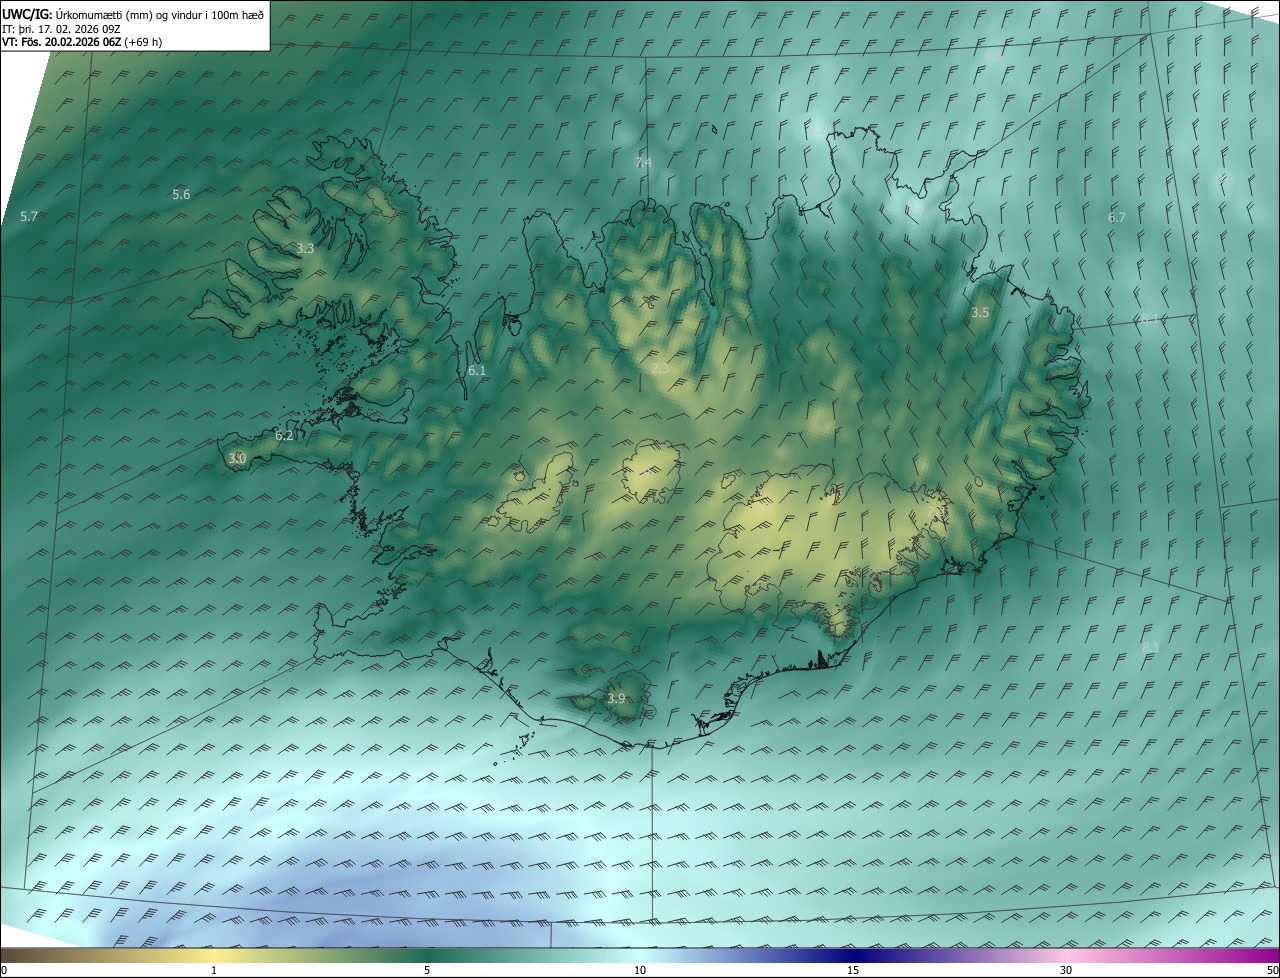
Task: Click the '5' tick label on the legend
Action: 427,970
